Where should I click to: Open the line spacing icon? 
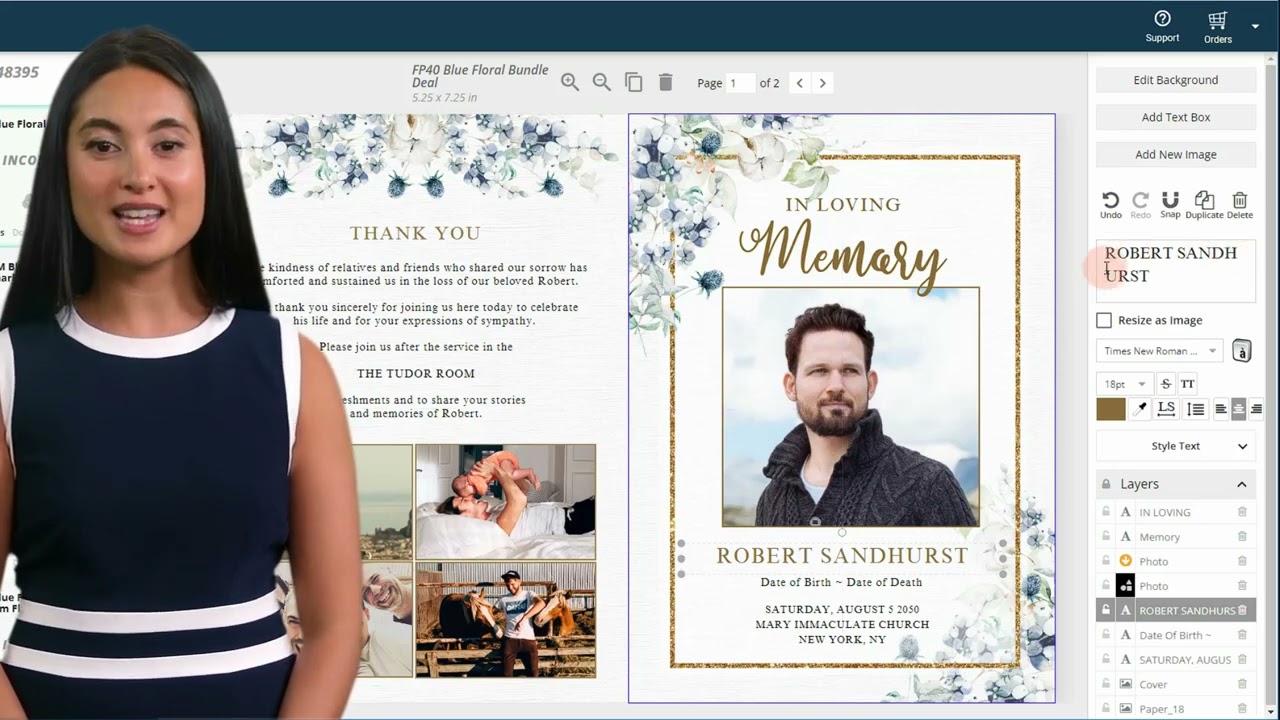[x=1195, y=409]
